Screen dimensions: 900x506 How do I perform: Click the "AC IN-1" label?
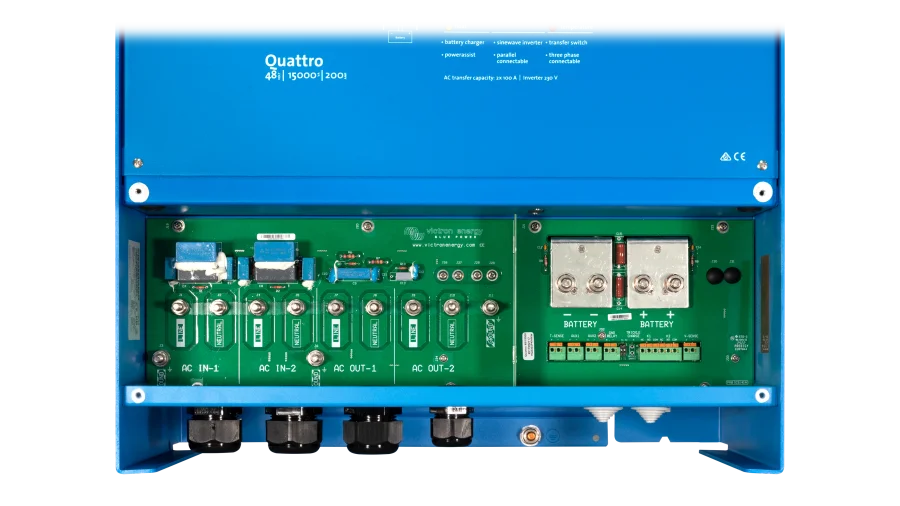click(200, 368)
